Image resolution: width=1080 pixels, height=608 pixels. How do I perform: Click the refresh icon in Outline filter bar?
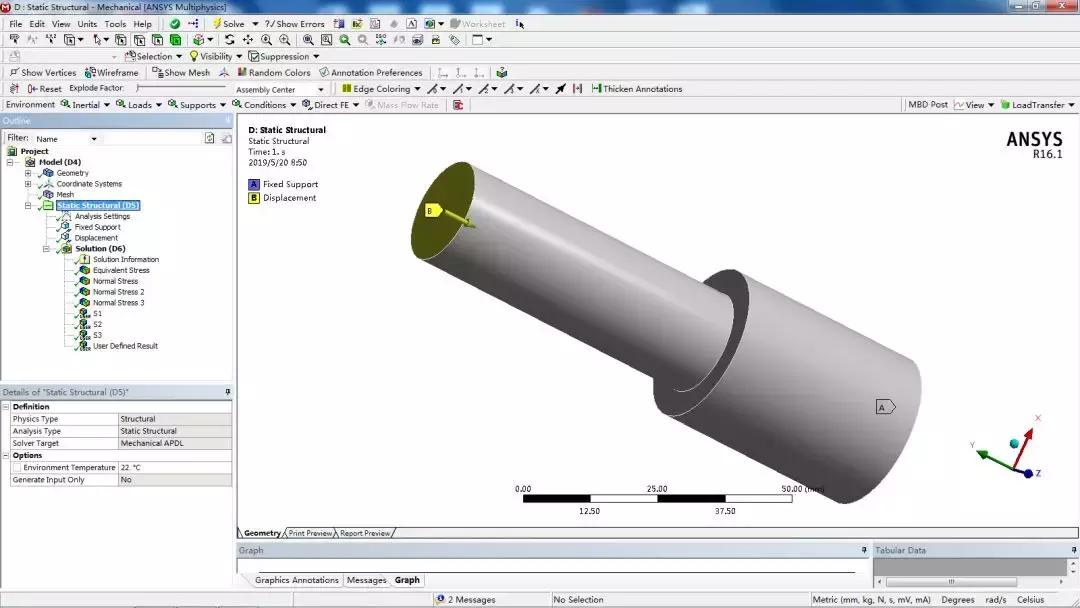[x=209, y=138]
